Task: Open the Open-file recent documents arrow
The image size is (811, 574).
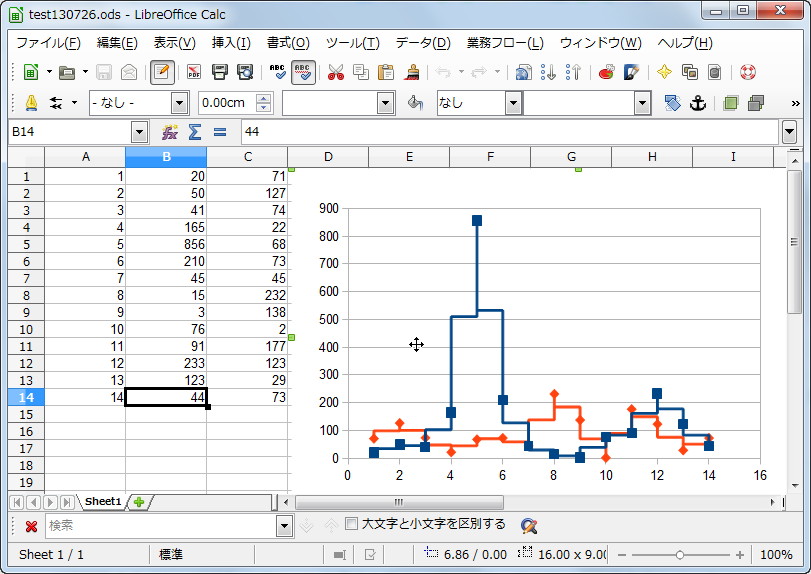Action: click(85, 72)
